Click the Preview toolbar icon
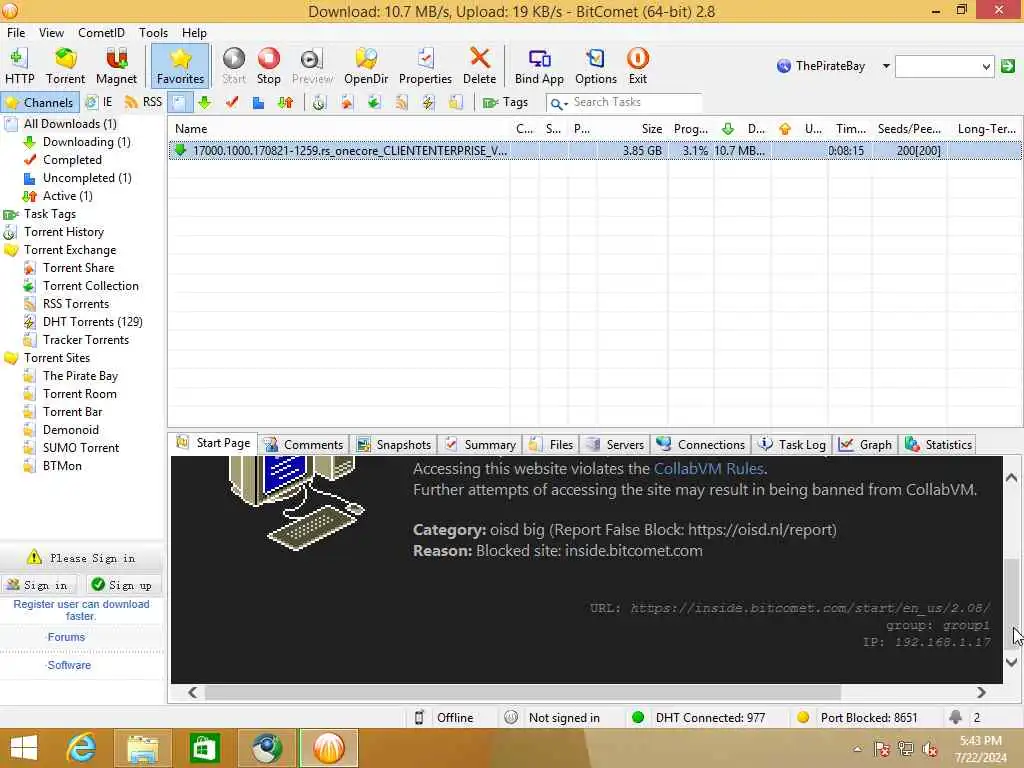 click(x=312, y=65)
